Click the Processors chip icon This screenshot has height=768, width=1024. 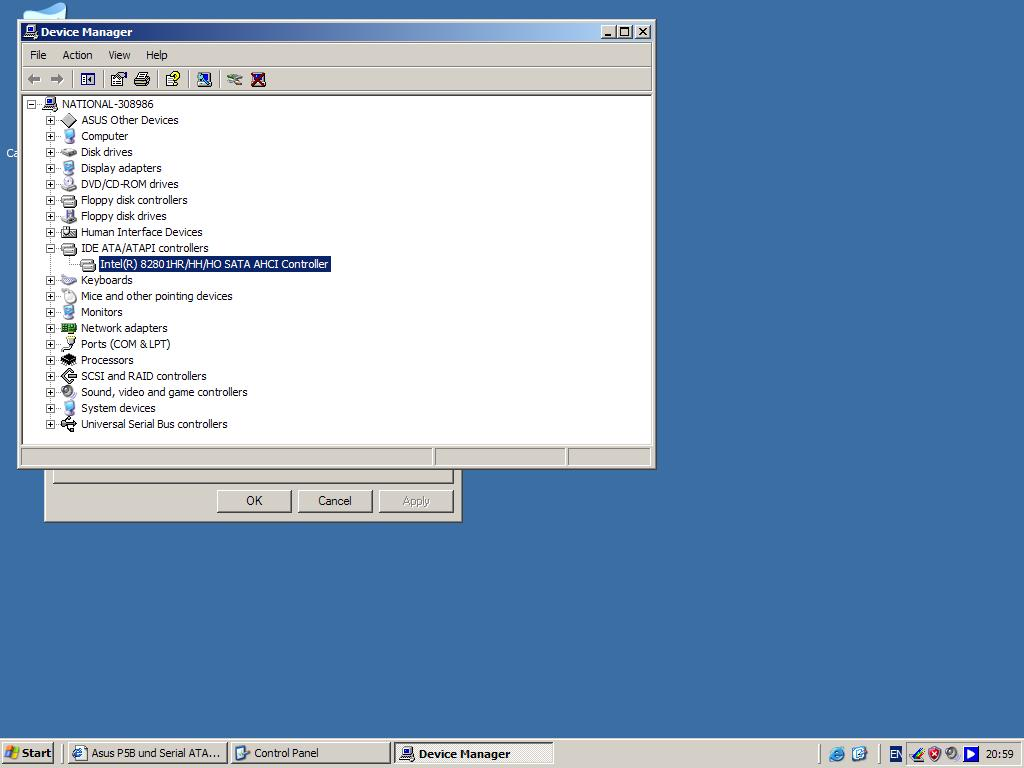point(69,360)
